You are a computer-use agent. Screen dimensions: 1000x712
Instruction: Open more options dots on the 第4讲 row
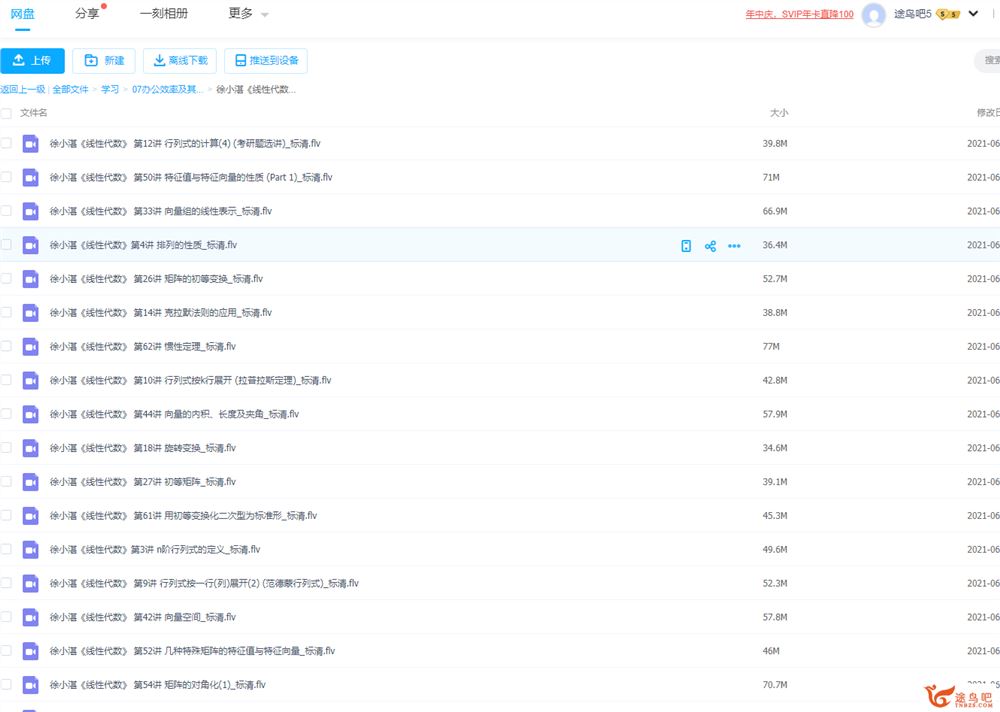[734, 246]
